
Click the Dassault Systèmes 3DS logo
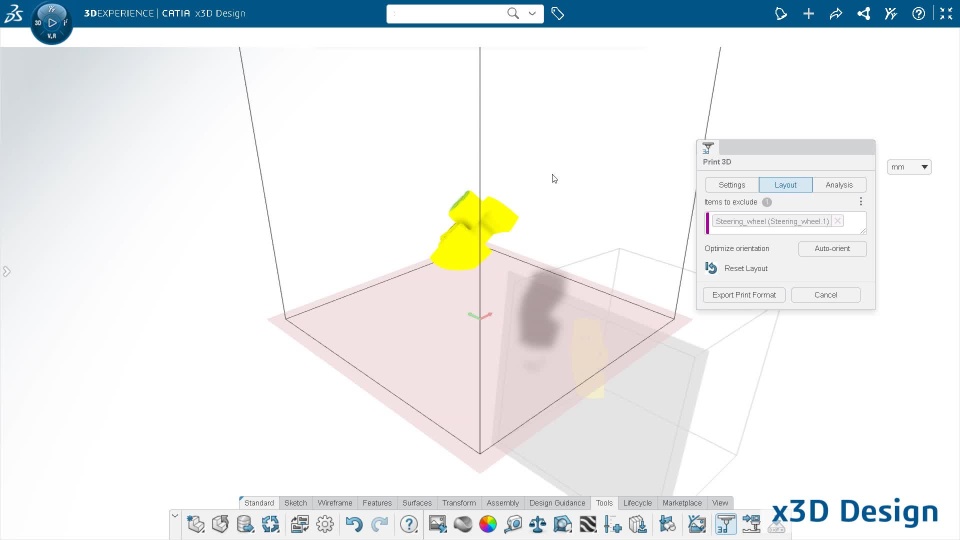(x=13, y=13)
